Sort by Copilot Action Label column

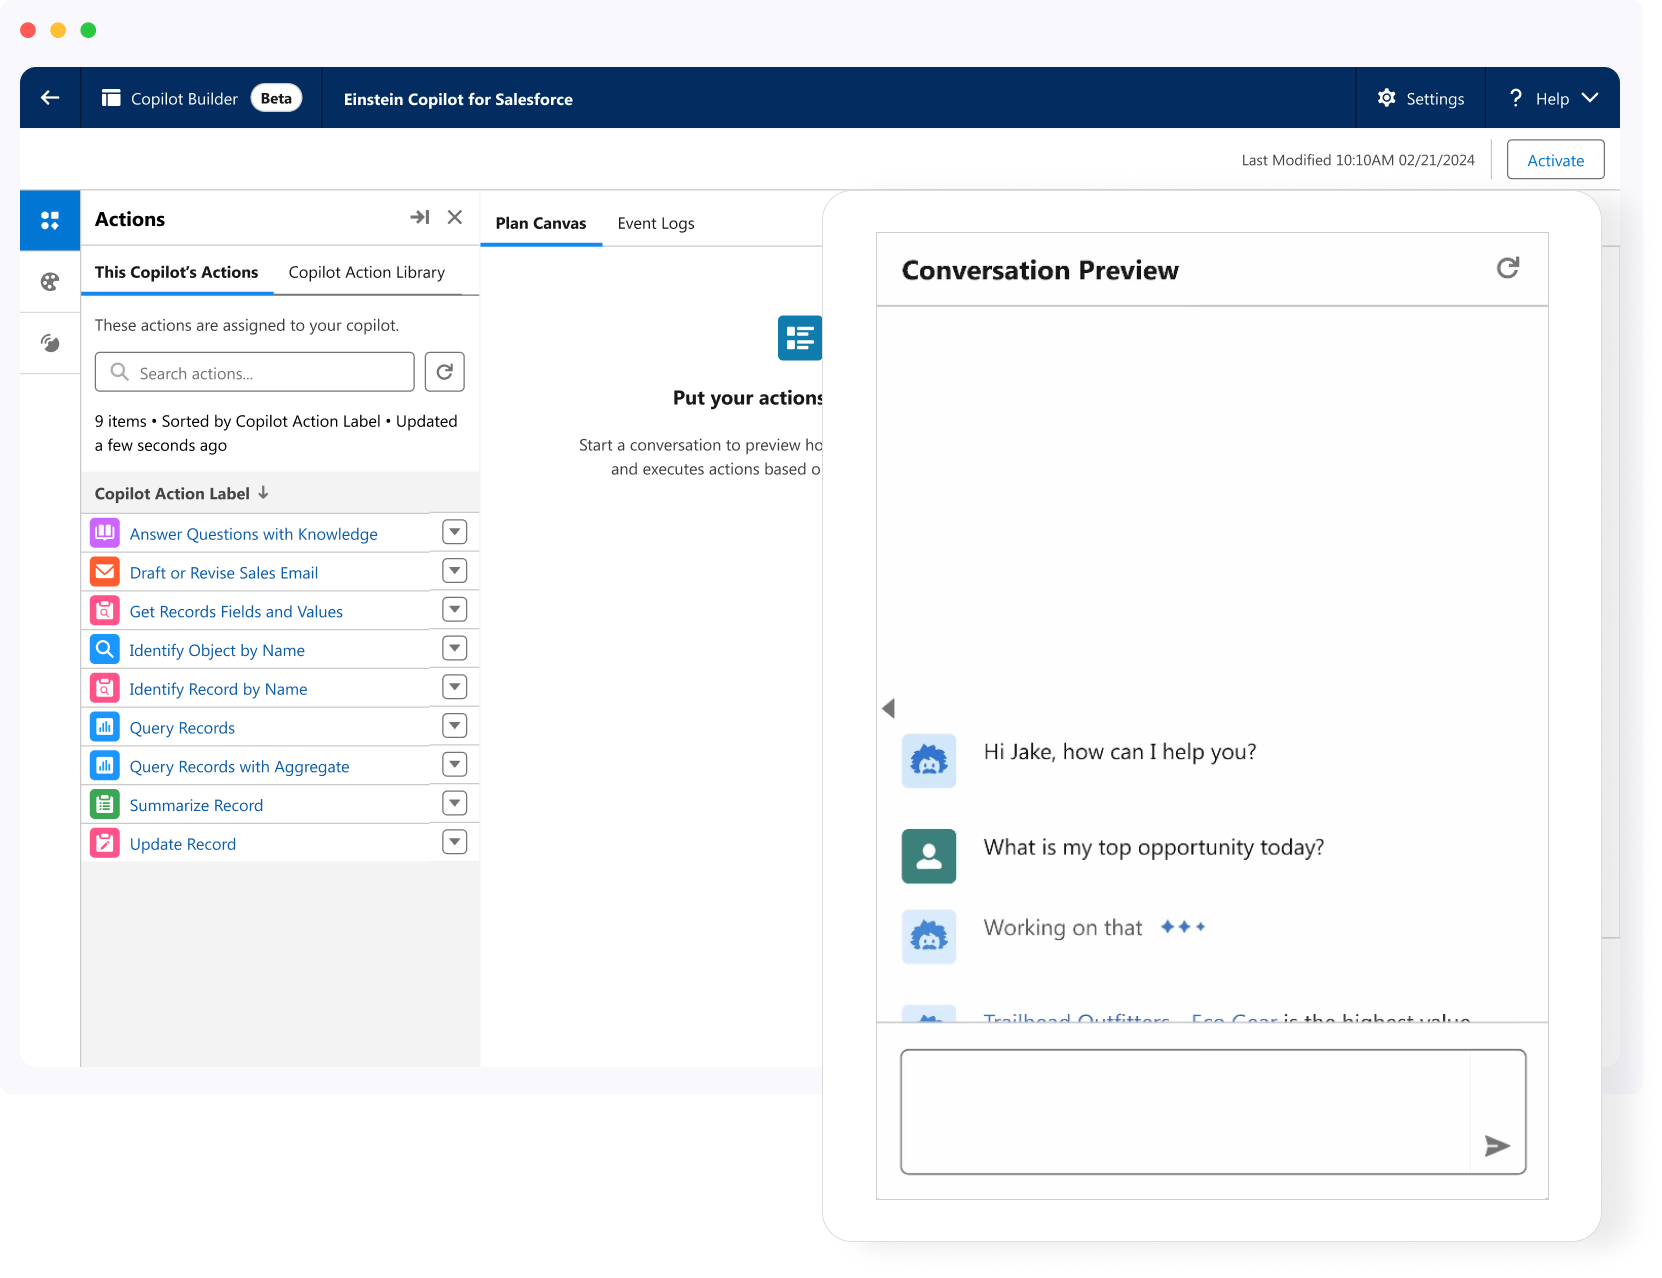(179, 492)
